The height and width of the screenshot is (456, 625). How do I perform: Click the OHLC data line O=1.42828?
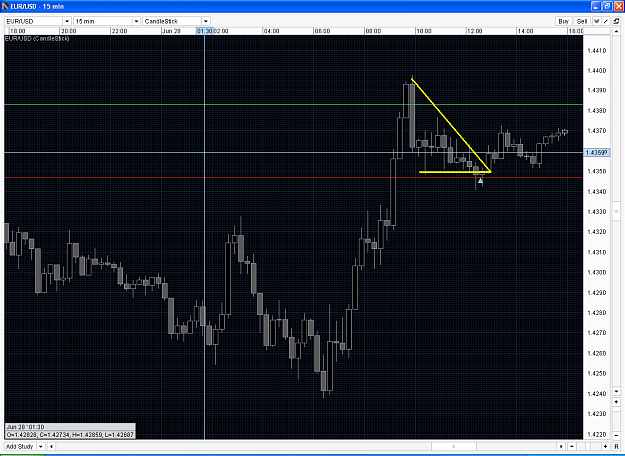point(70,435)
